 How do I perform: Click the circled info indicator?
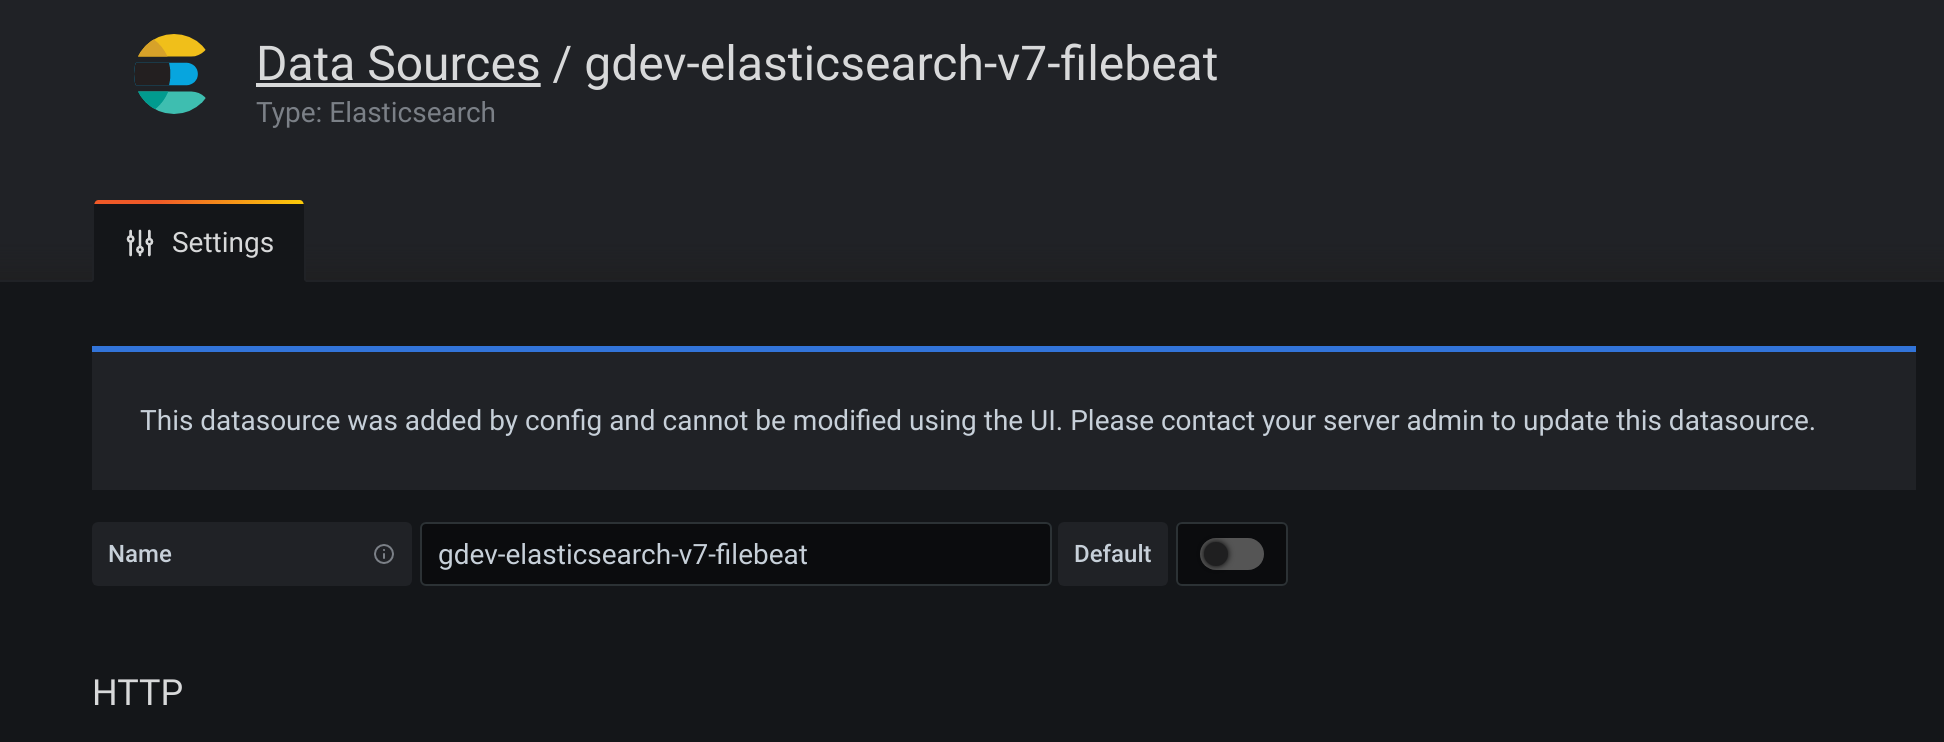click(384, 554)
